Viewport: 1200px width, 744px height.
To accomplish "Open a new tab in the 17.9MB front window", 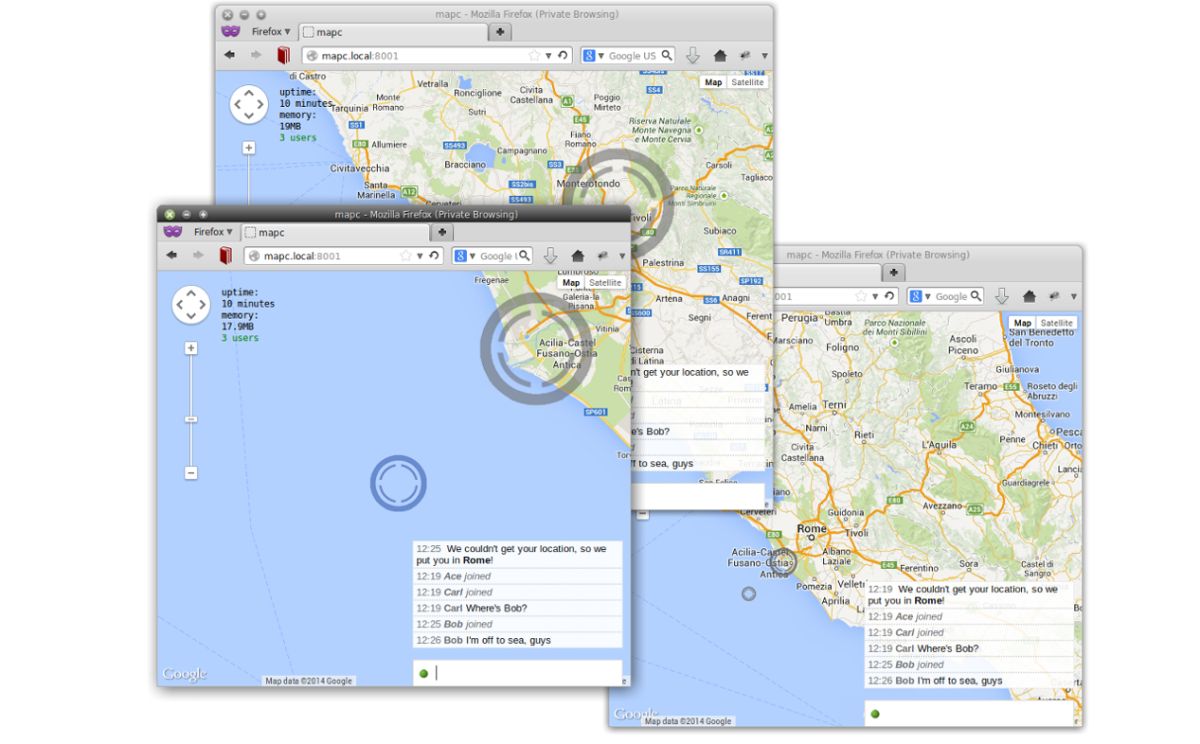I will 441,232.
